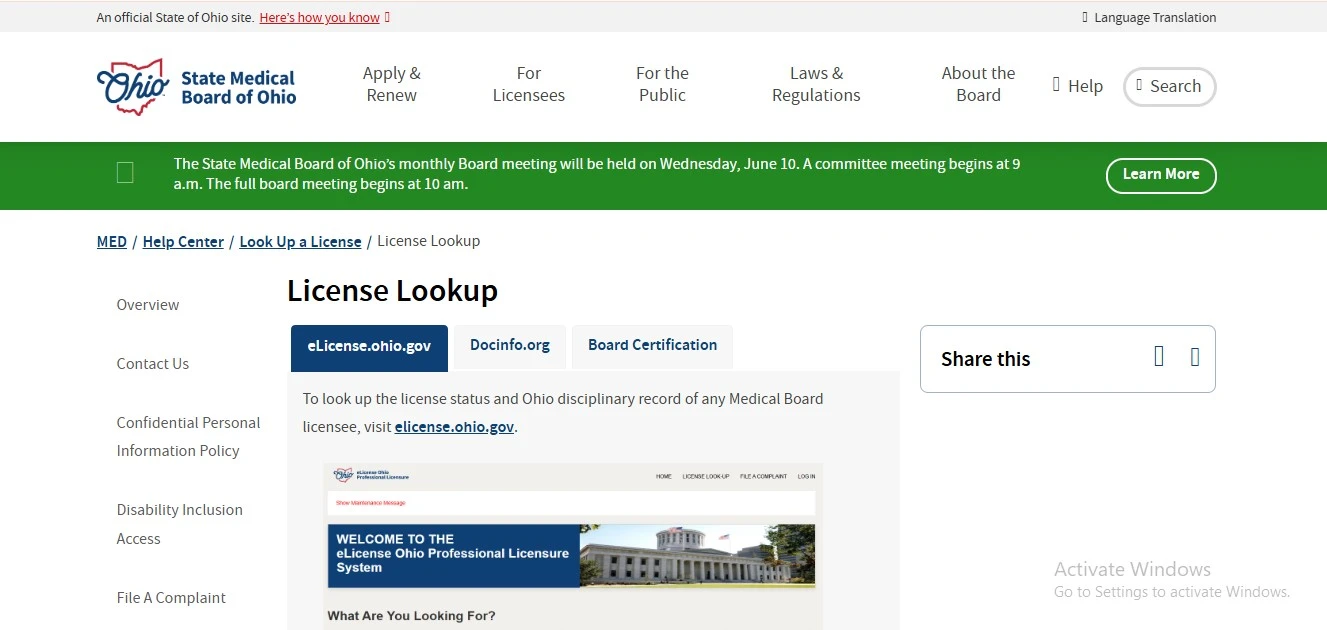Select the eLicense.ohio.gov tab
This screenshot has height=630, width=1327.
[369, 347]
